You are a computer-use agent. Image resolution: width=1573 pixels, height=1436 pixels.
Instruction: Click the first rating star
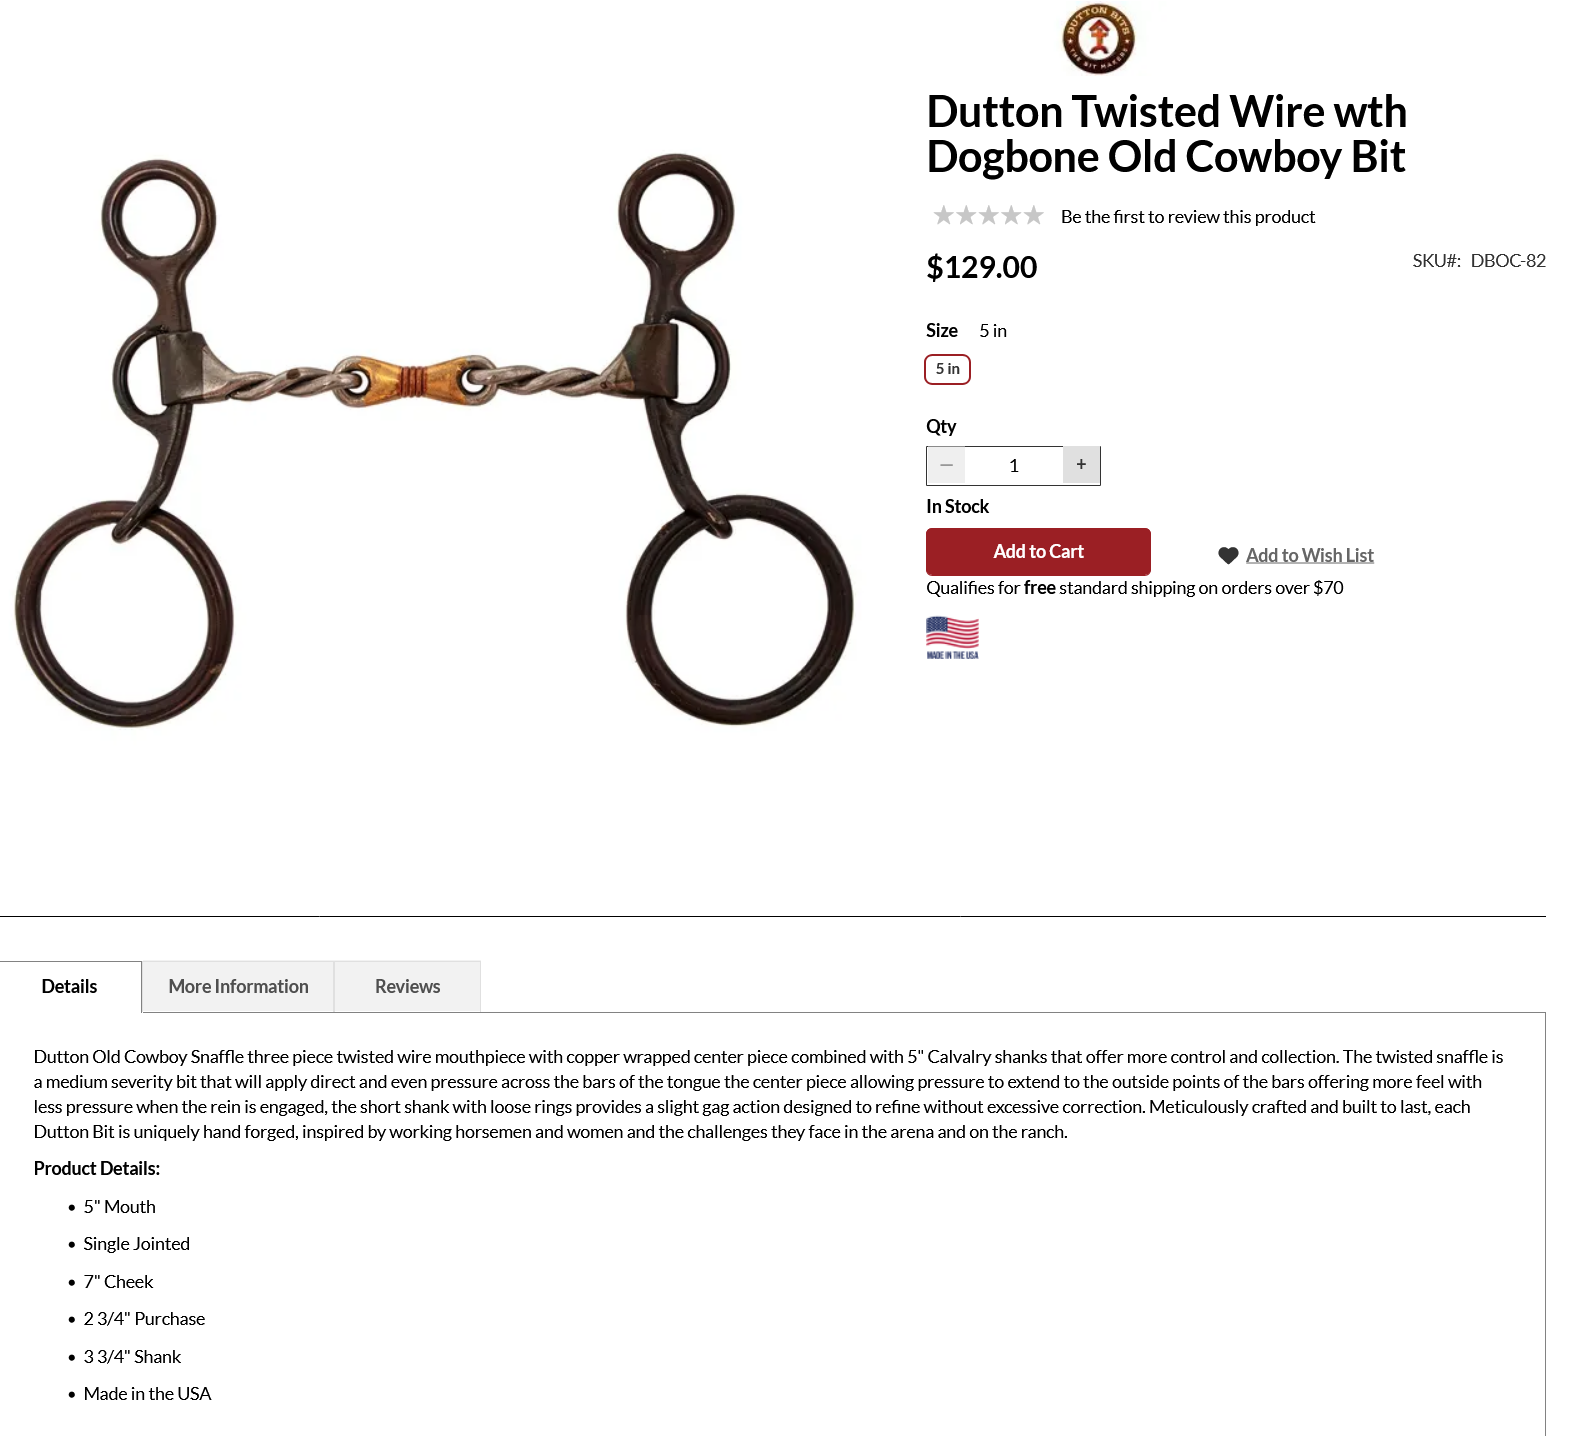(943, 216)
